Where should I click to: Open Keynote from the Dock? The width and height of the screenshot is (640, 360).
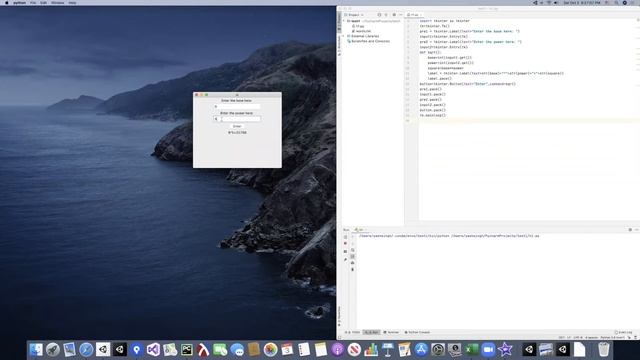387,350
